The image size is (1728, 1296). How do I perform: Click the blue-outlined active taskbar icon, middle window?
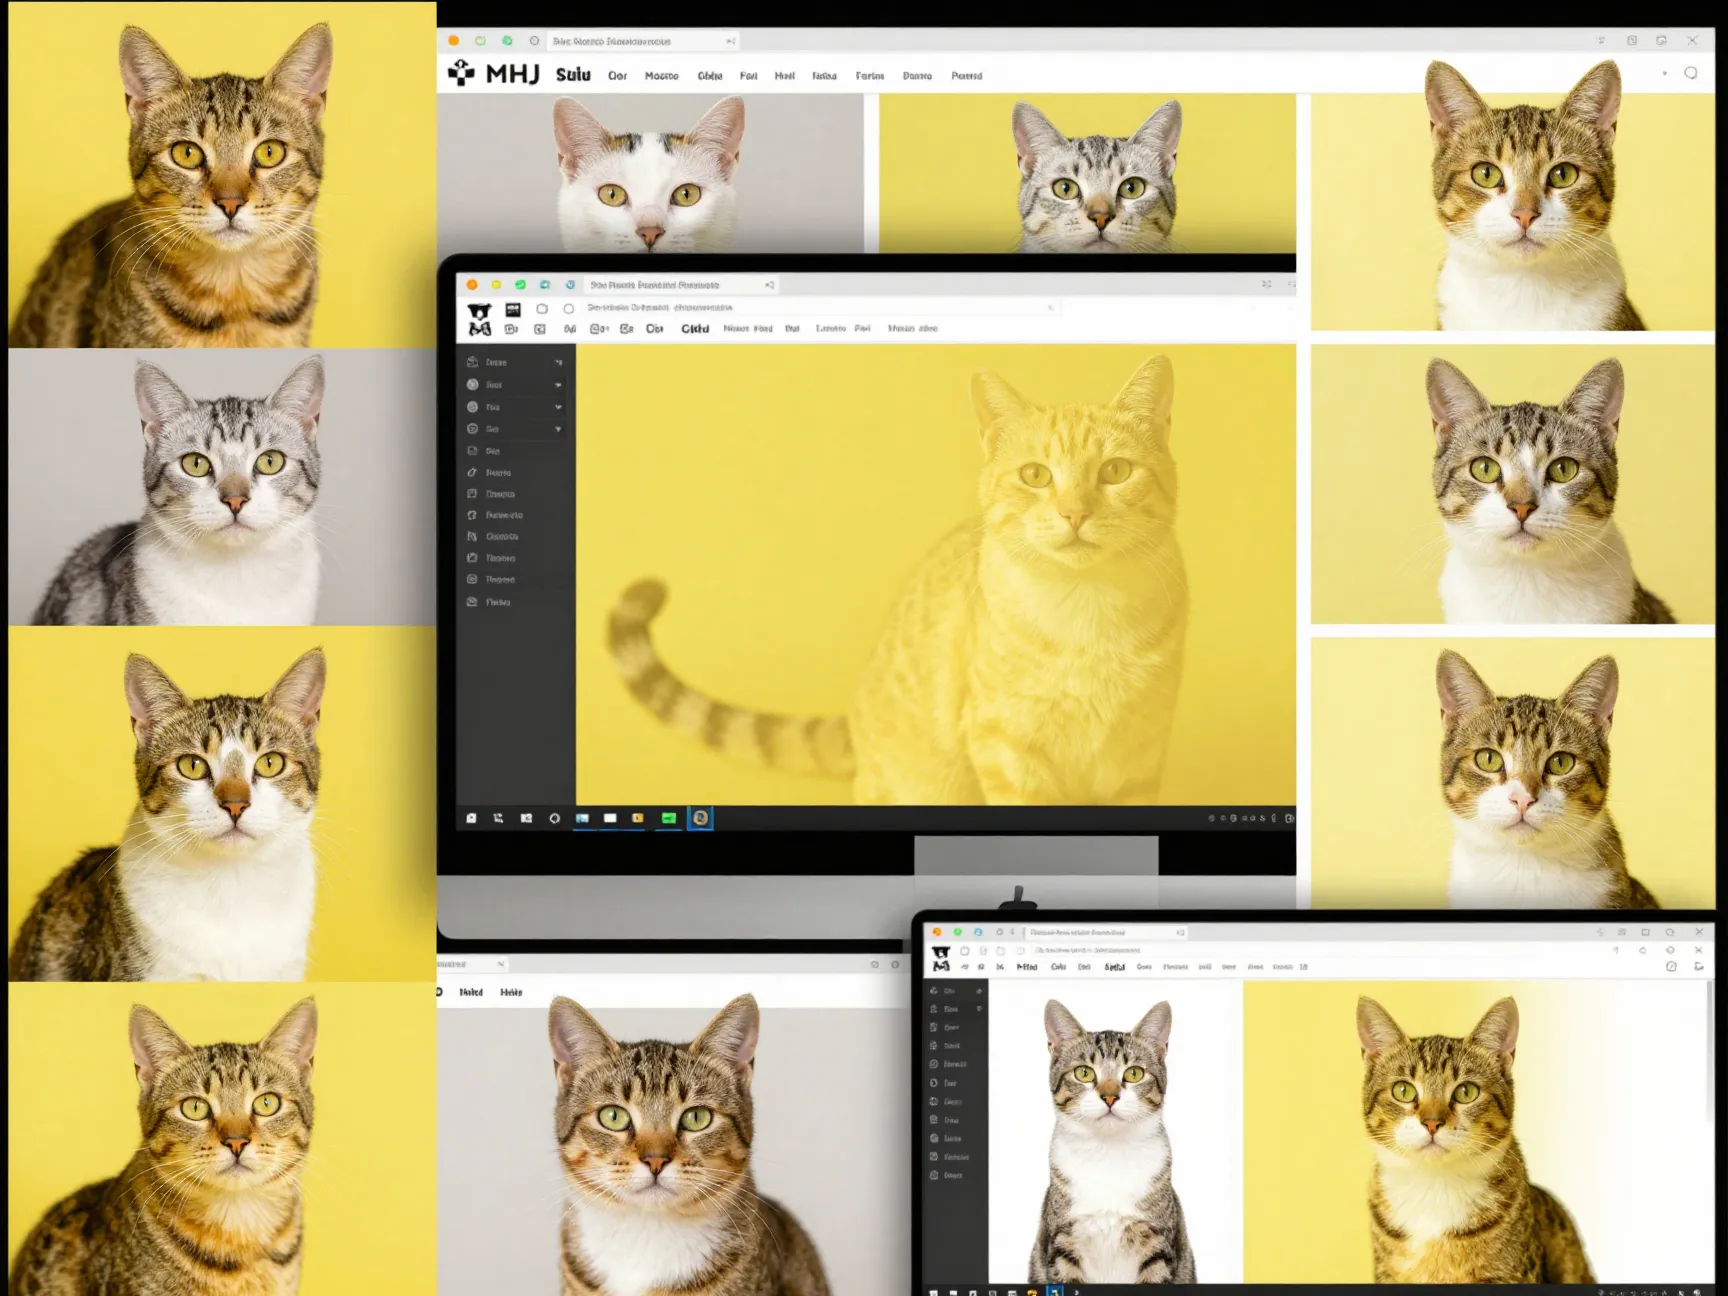click(700, 818)
